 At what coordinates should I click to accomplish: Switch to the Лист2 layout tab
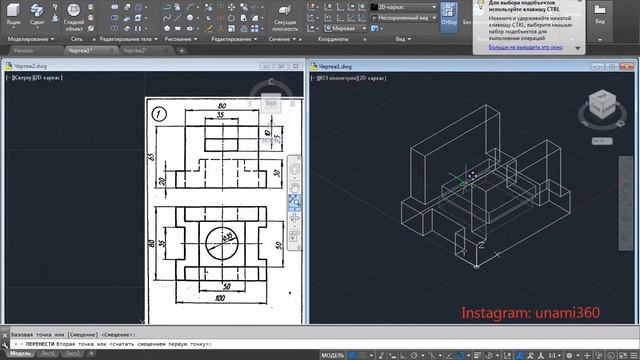coord(73,353)
